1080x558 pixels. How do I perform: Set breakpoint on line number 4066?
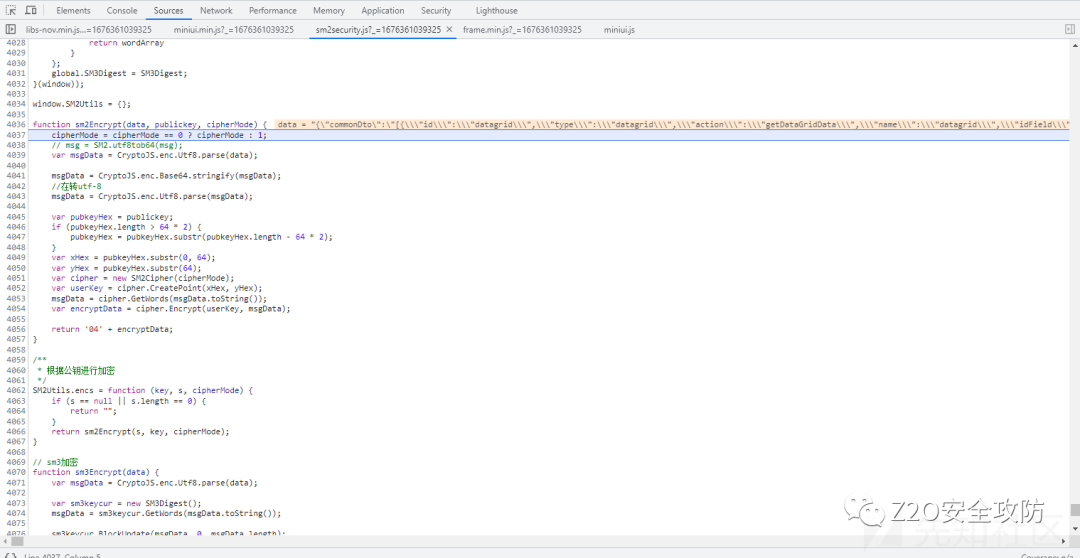pos(15,431)
